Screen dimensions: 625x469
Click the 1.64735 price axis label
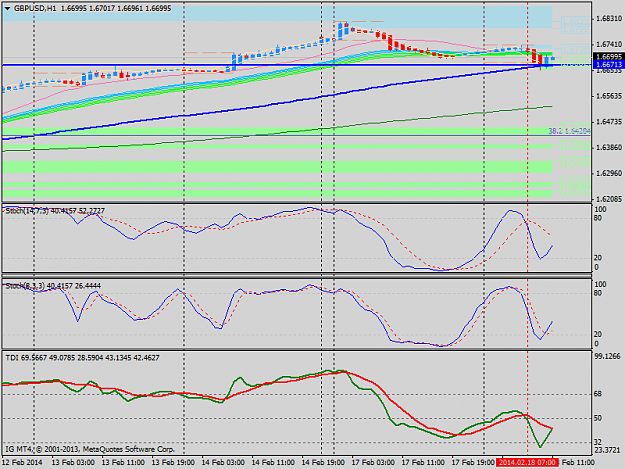pos(608,122)
